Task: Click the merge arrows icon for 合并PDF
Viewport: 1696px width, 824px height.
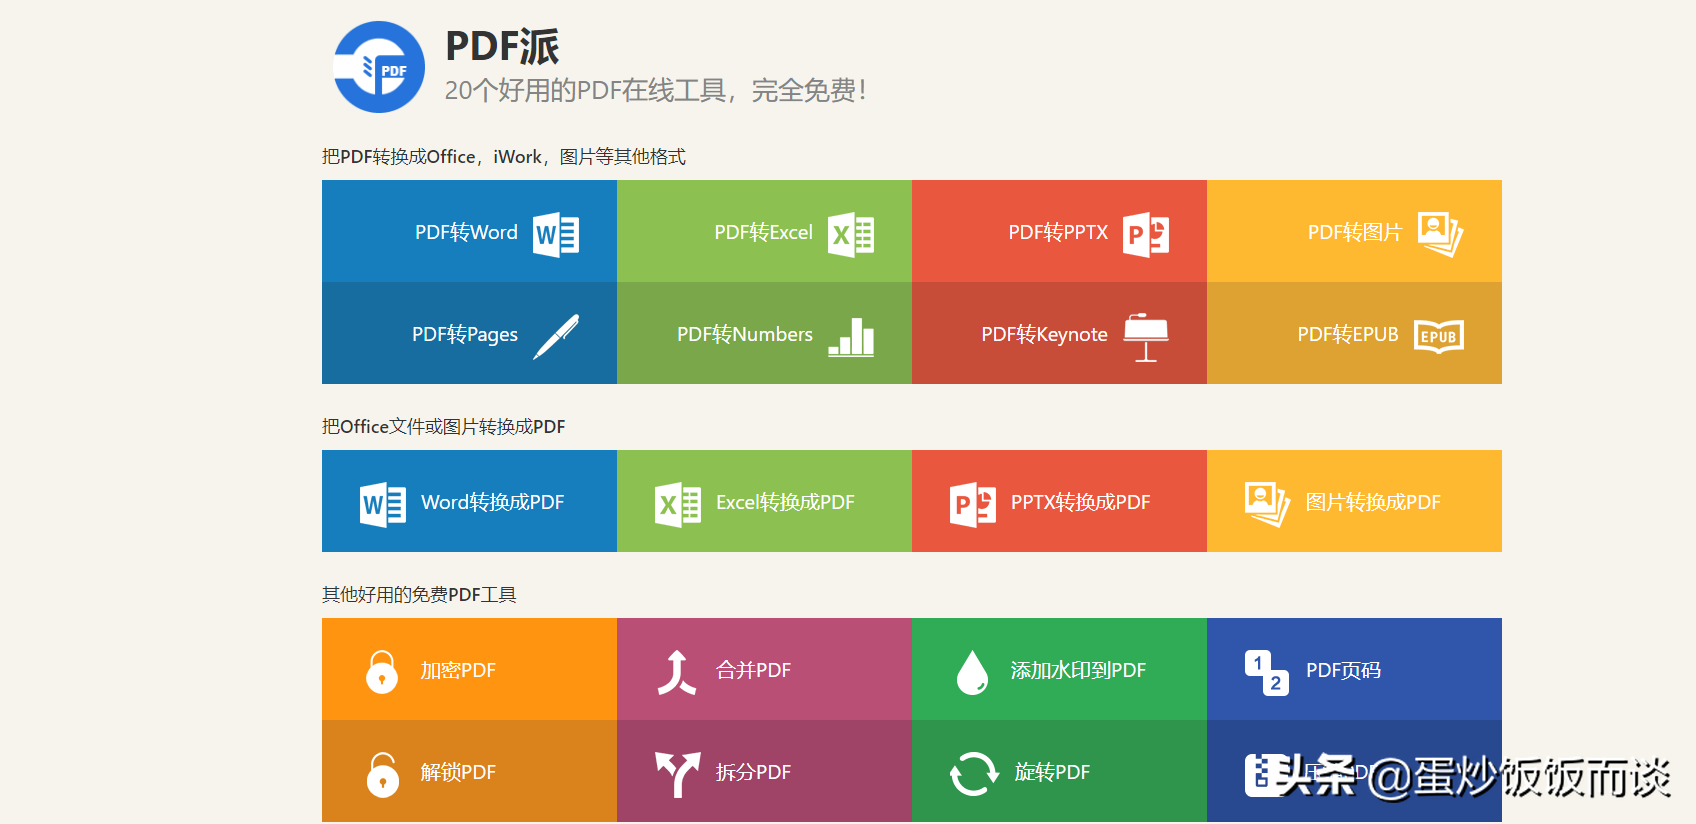Action: point(676,672)
